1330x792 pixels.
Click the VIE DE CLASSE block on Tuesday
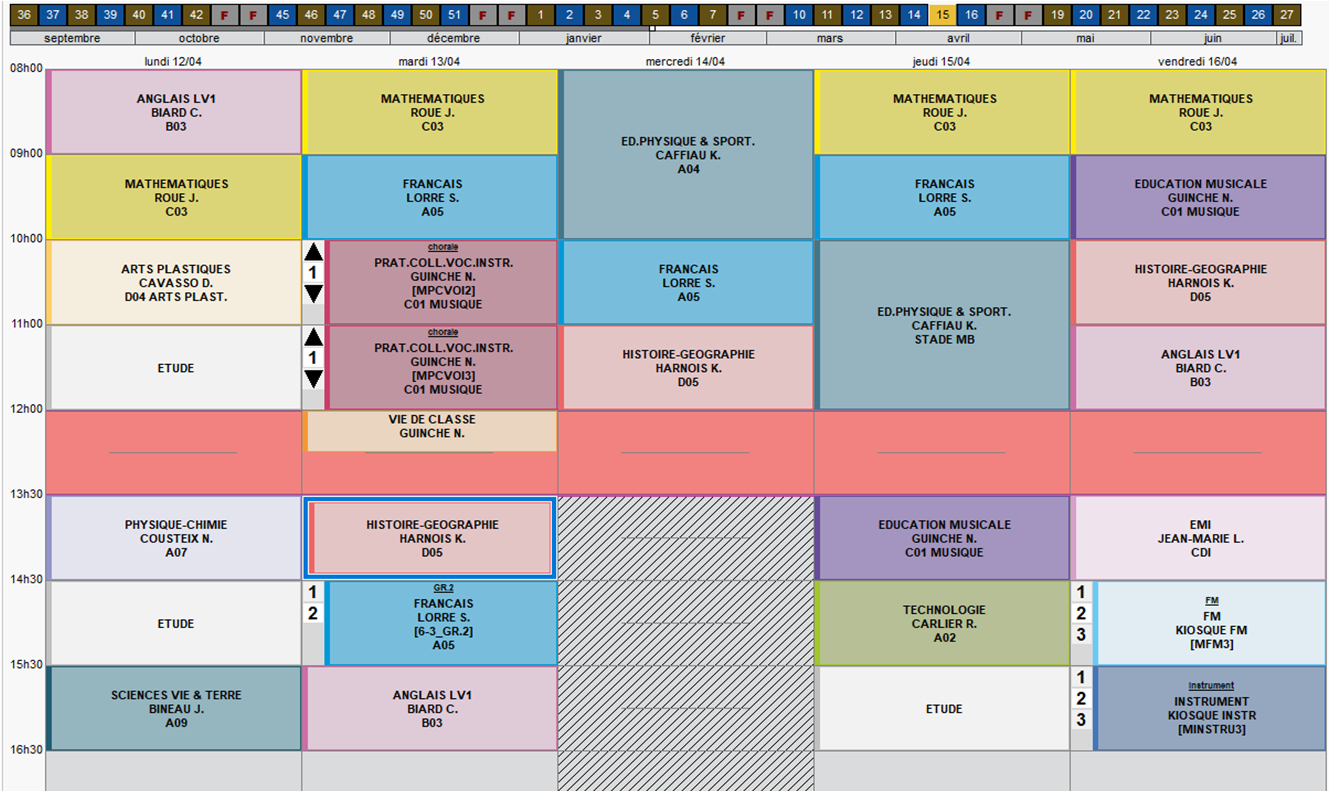pyautogui.click(x=431, y=427)
